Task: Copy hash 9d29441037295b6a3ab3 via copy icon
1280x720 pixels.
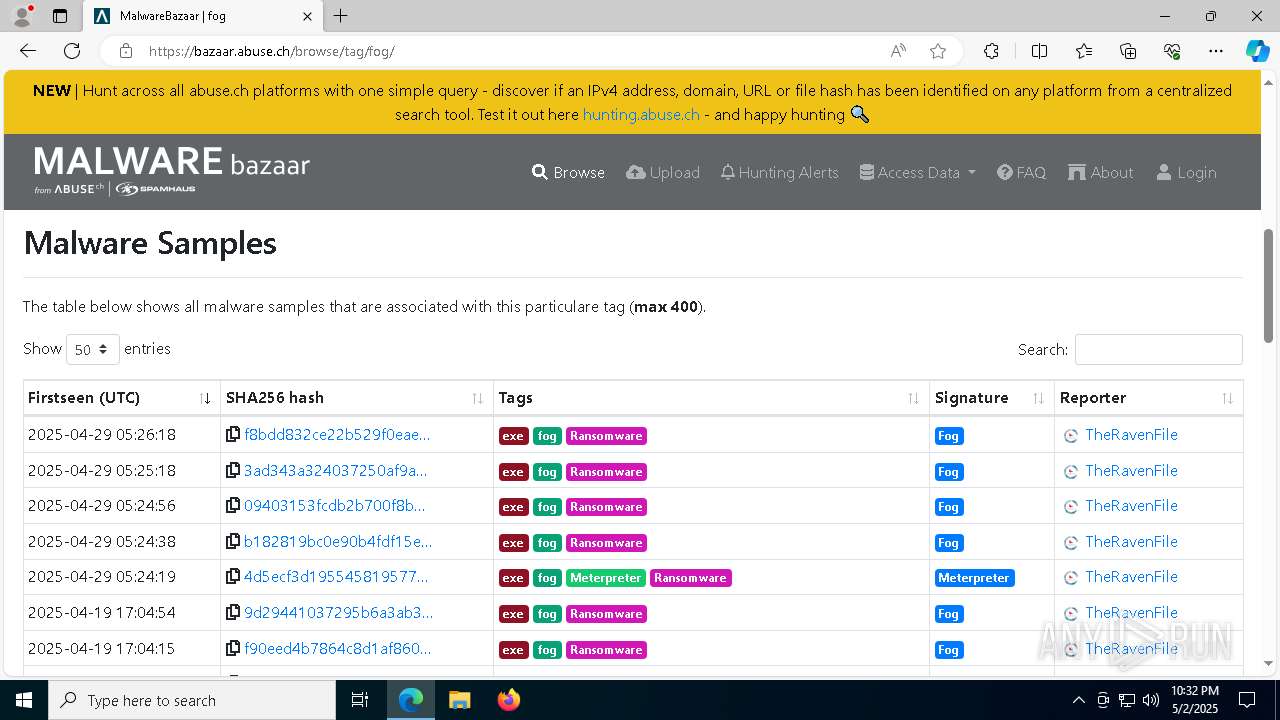Action: [233, 613]
